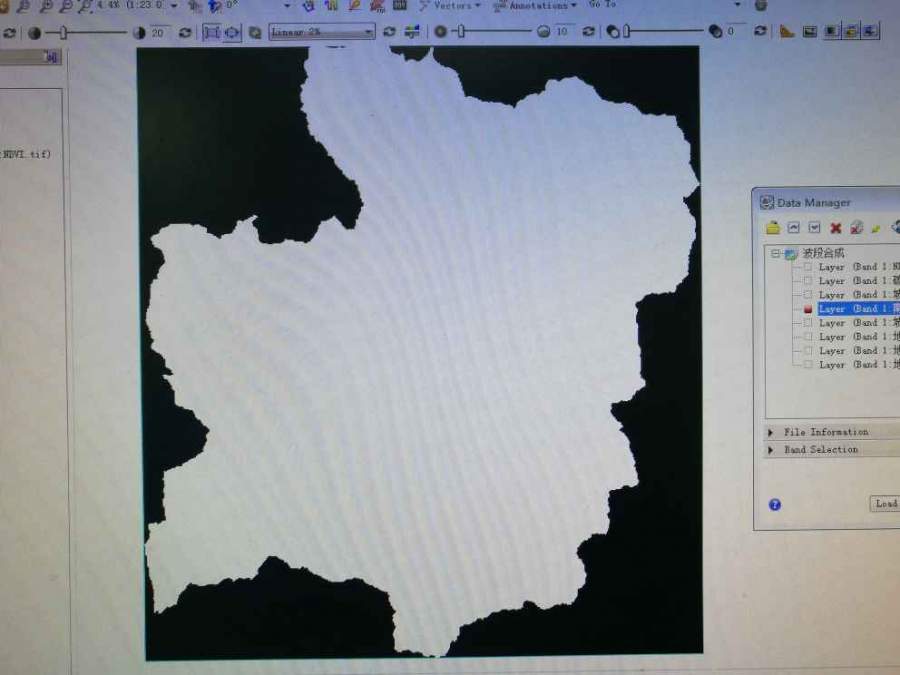This screenshot has width=900, height=675.
Task: Click the orange triangular ruler icon
Action: pyautogui.click(x=786, y=31)
